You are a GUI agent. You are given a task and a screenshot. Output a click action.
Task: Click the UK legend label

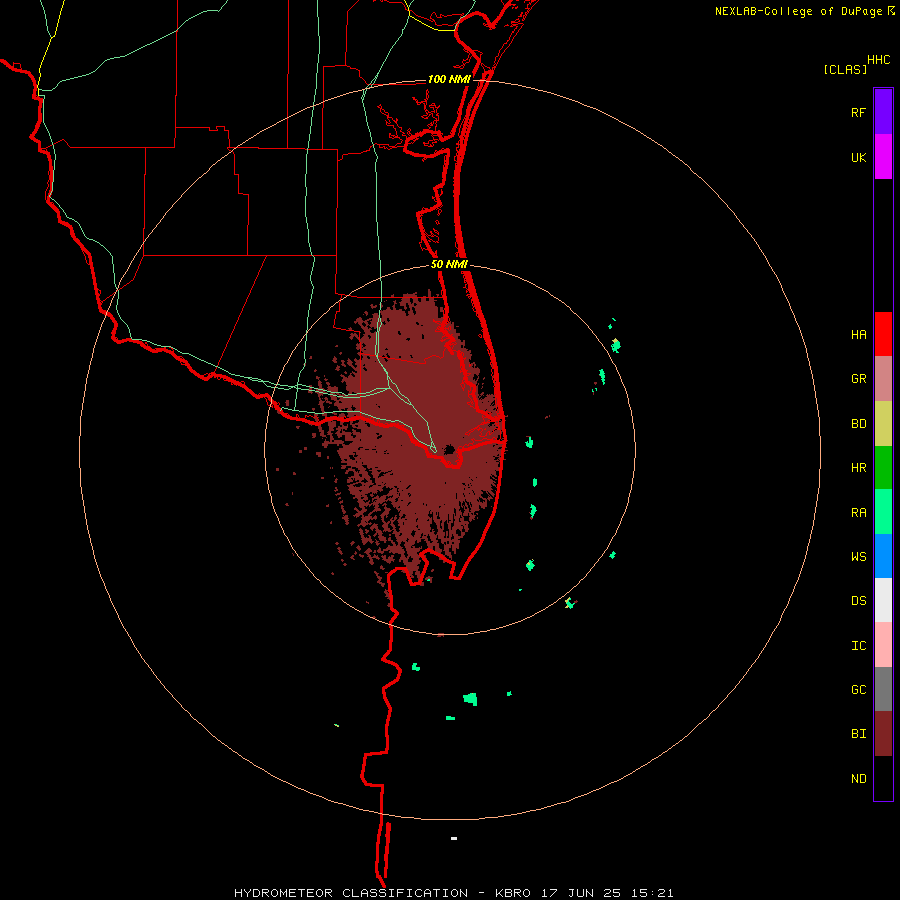point(859,158)
